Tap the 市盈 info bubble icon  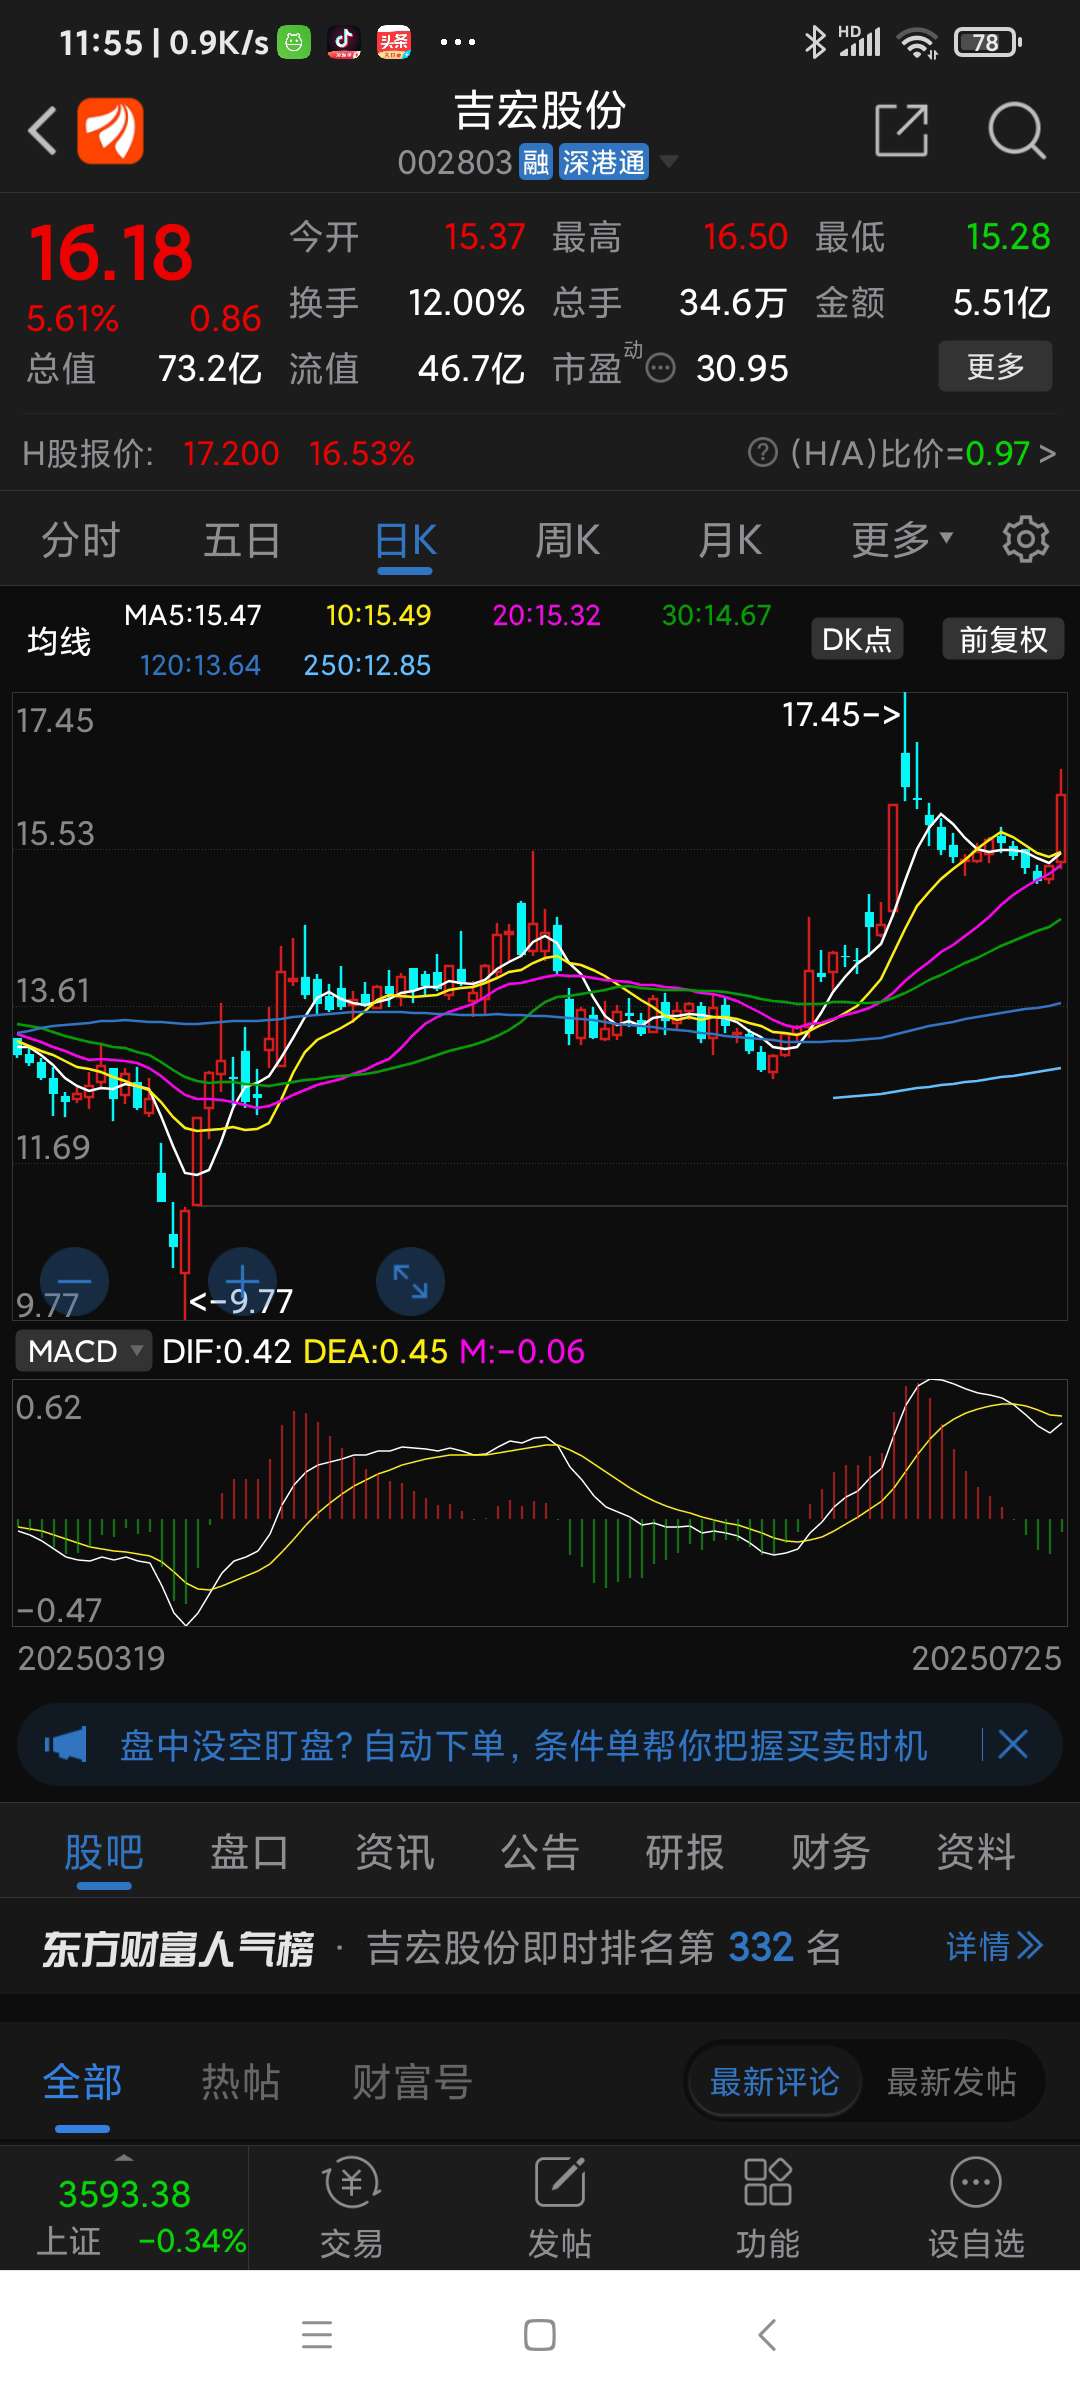660,369
